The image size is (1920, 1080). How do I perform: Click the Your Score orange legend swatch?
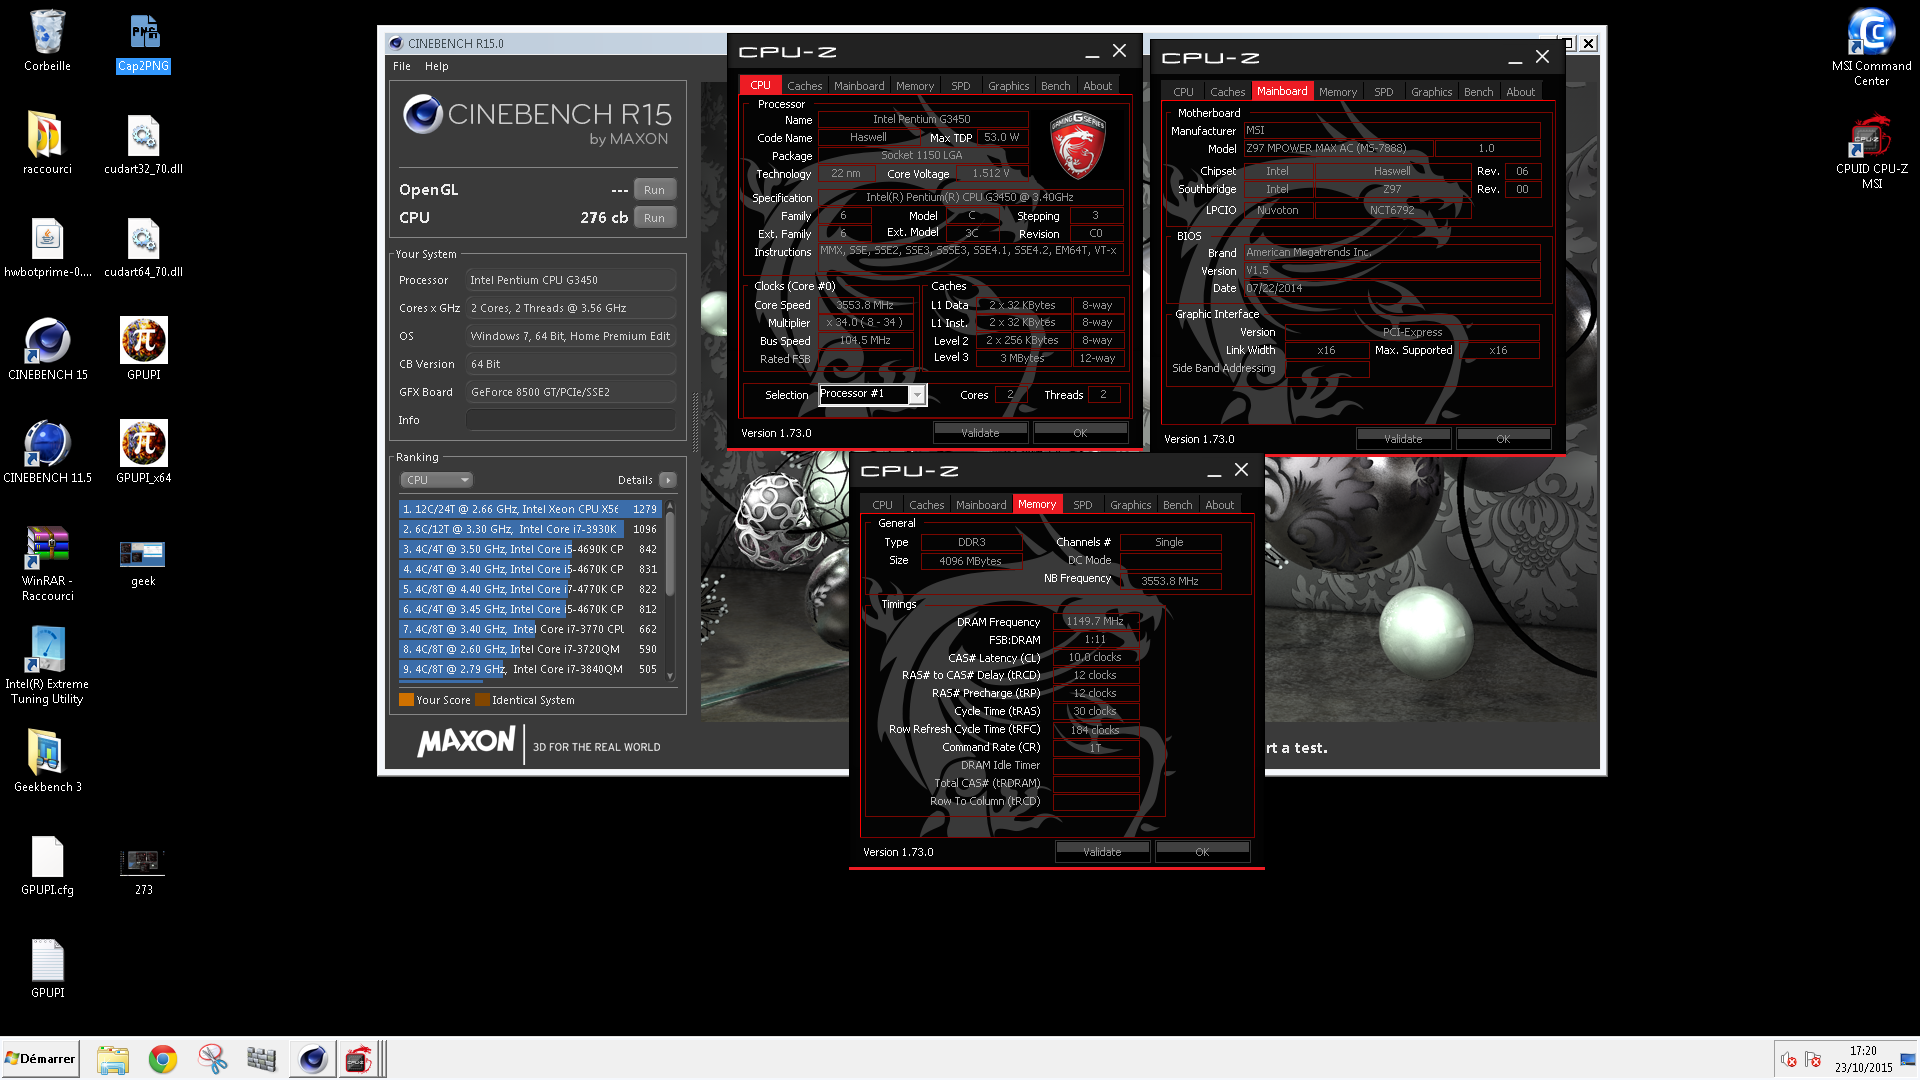point(406,700)
